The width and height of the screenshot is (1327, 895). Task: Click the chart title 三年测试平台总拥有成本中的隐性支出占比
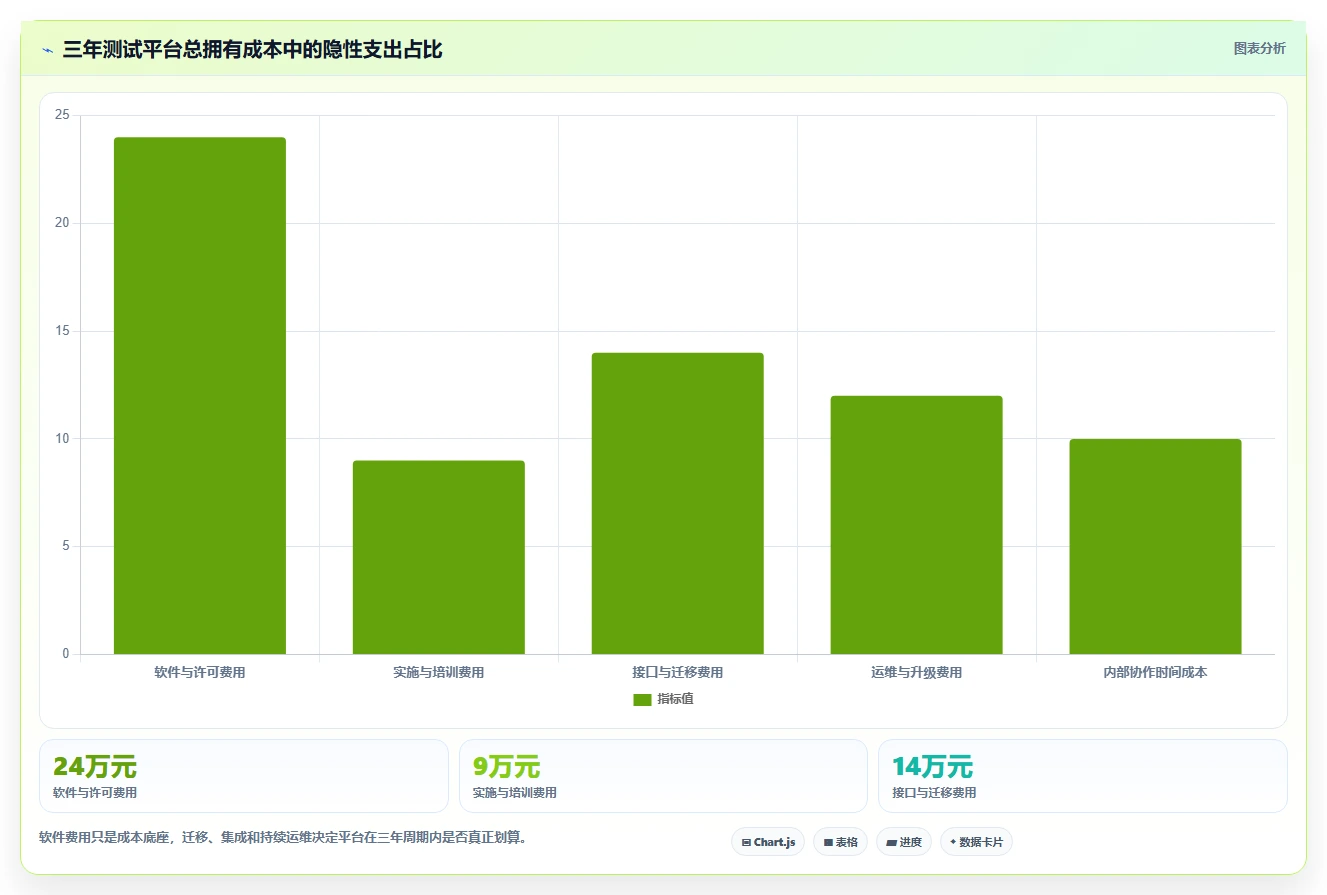click(252, 50)
